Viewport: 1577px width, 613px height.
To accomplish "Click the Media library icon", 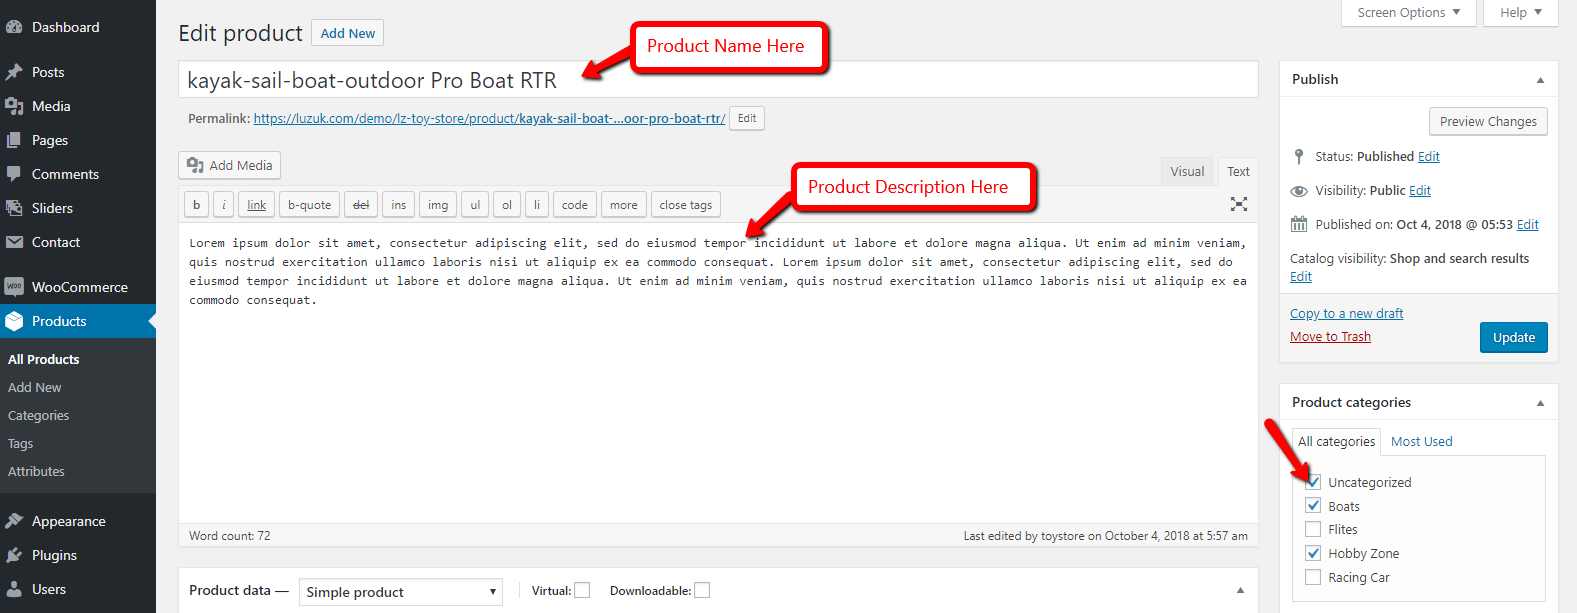I will pyautogui.click(x=14, y=106).
